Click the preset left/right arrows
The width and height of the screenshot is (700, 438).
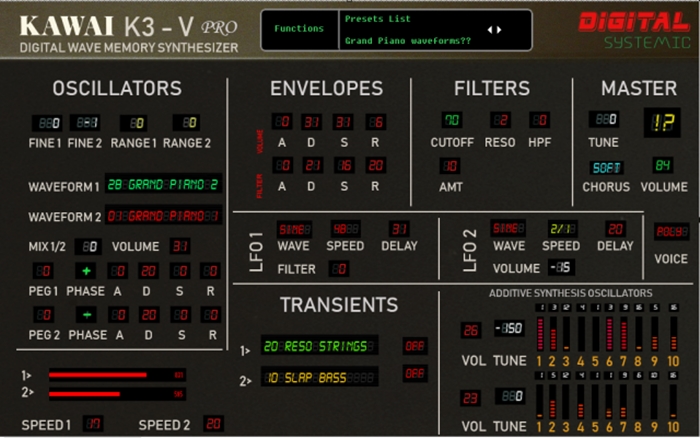coord(494,29)
